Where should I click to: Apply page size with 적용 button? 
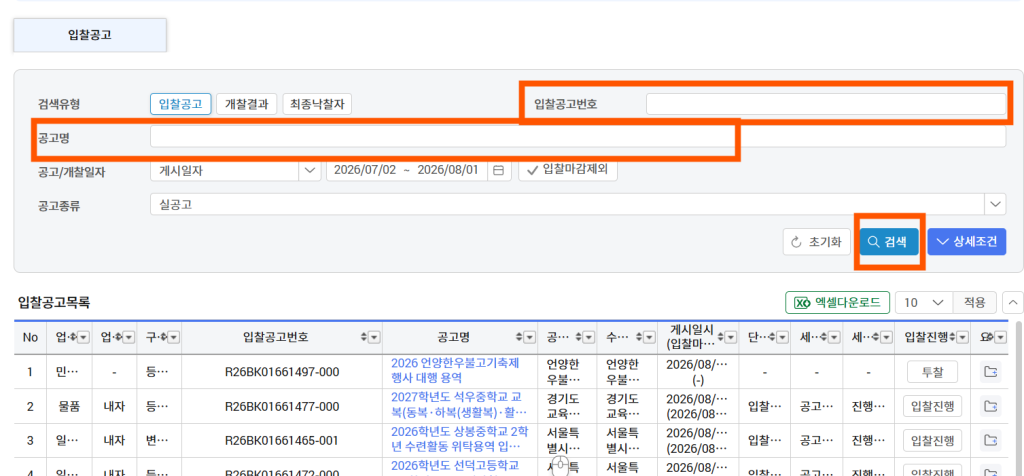click(975, 303)
